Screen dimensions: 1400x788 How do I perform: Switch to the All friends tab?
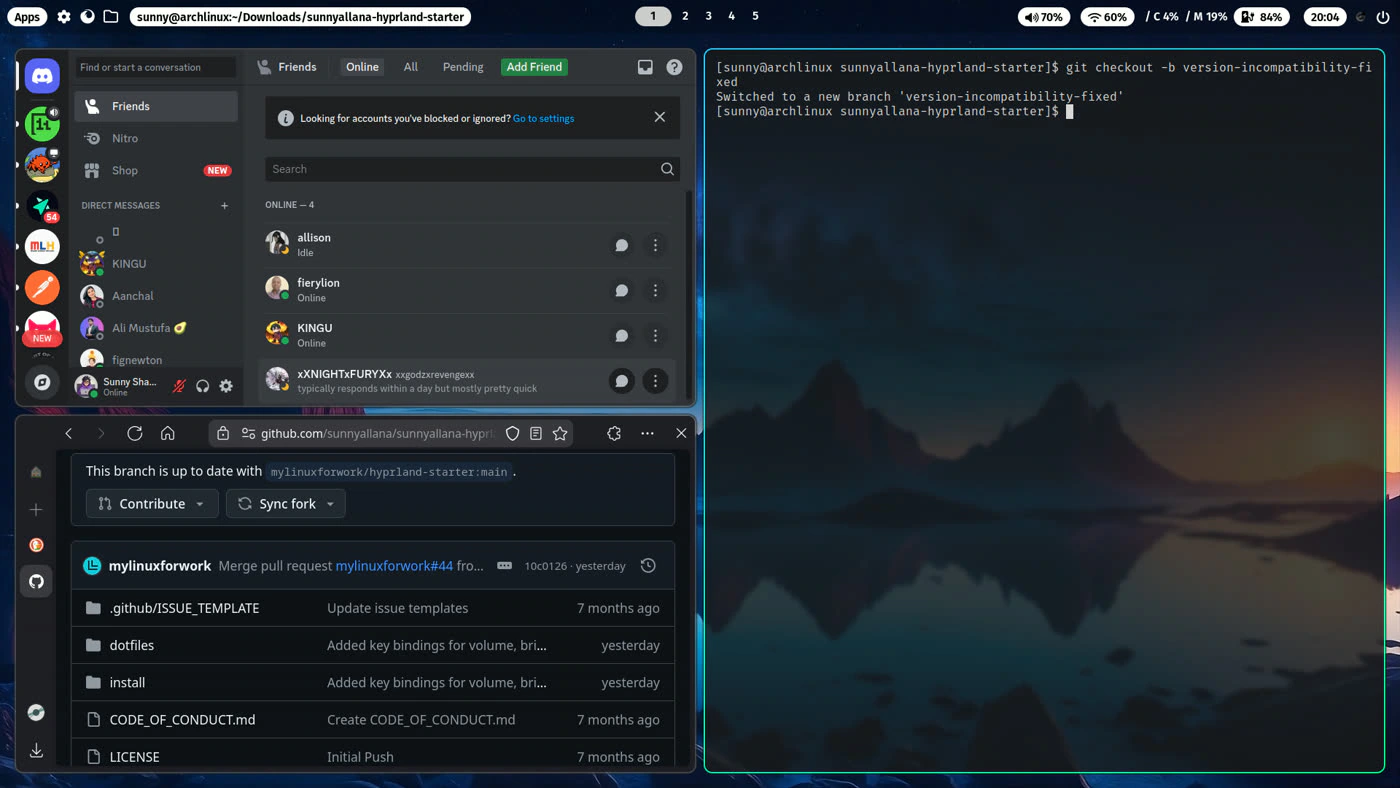pos(410,67)
